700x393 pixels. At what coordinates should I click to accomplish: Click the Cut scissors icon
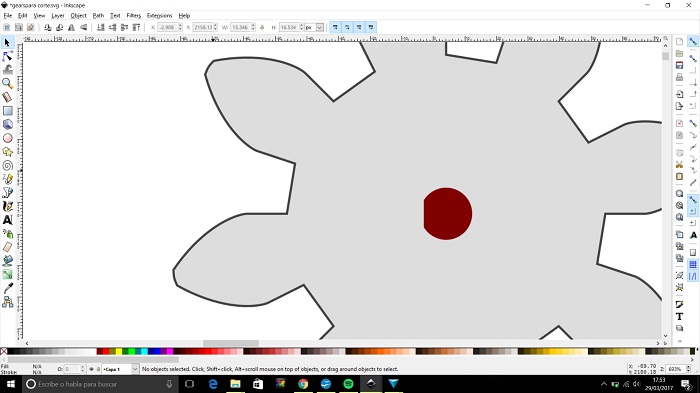tap(679, 164)
